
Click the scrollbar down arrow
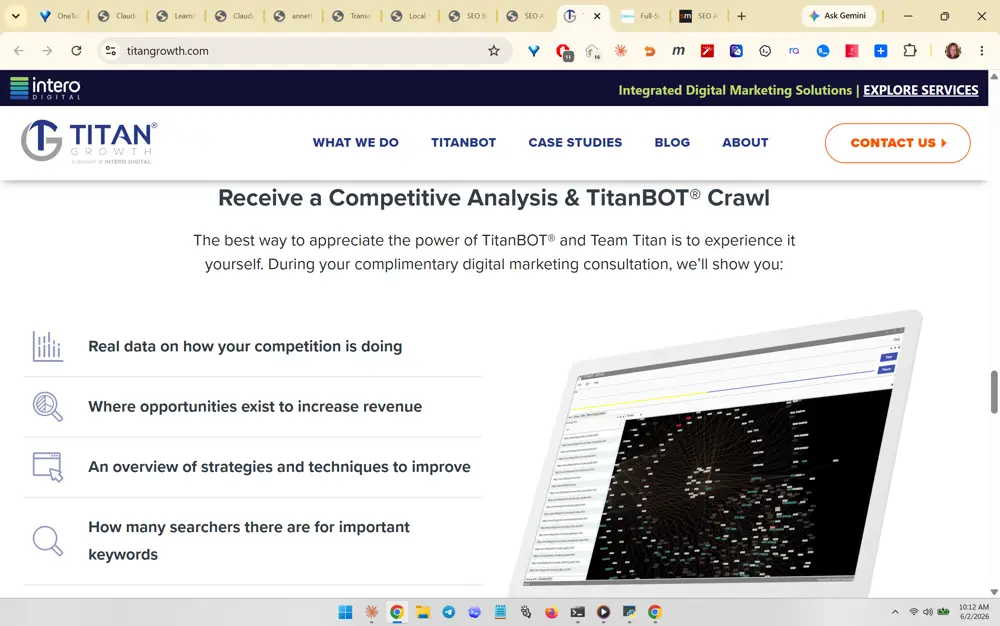click(994, 592)
